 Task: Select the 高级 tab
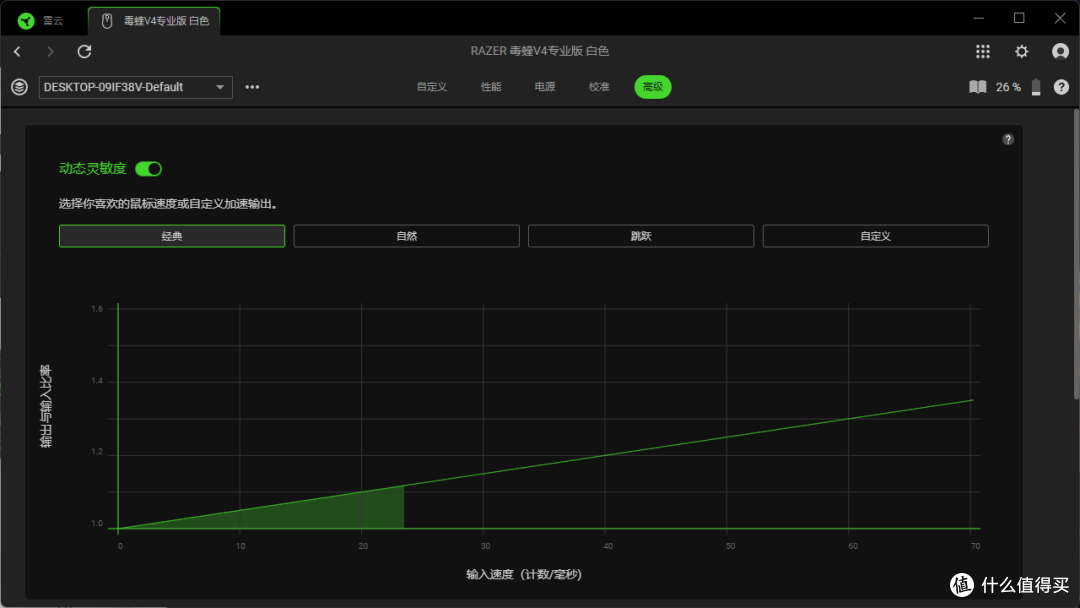coord(652,87)
